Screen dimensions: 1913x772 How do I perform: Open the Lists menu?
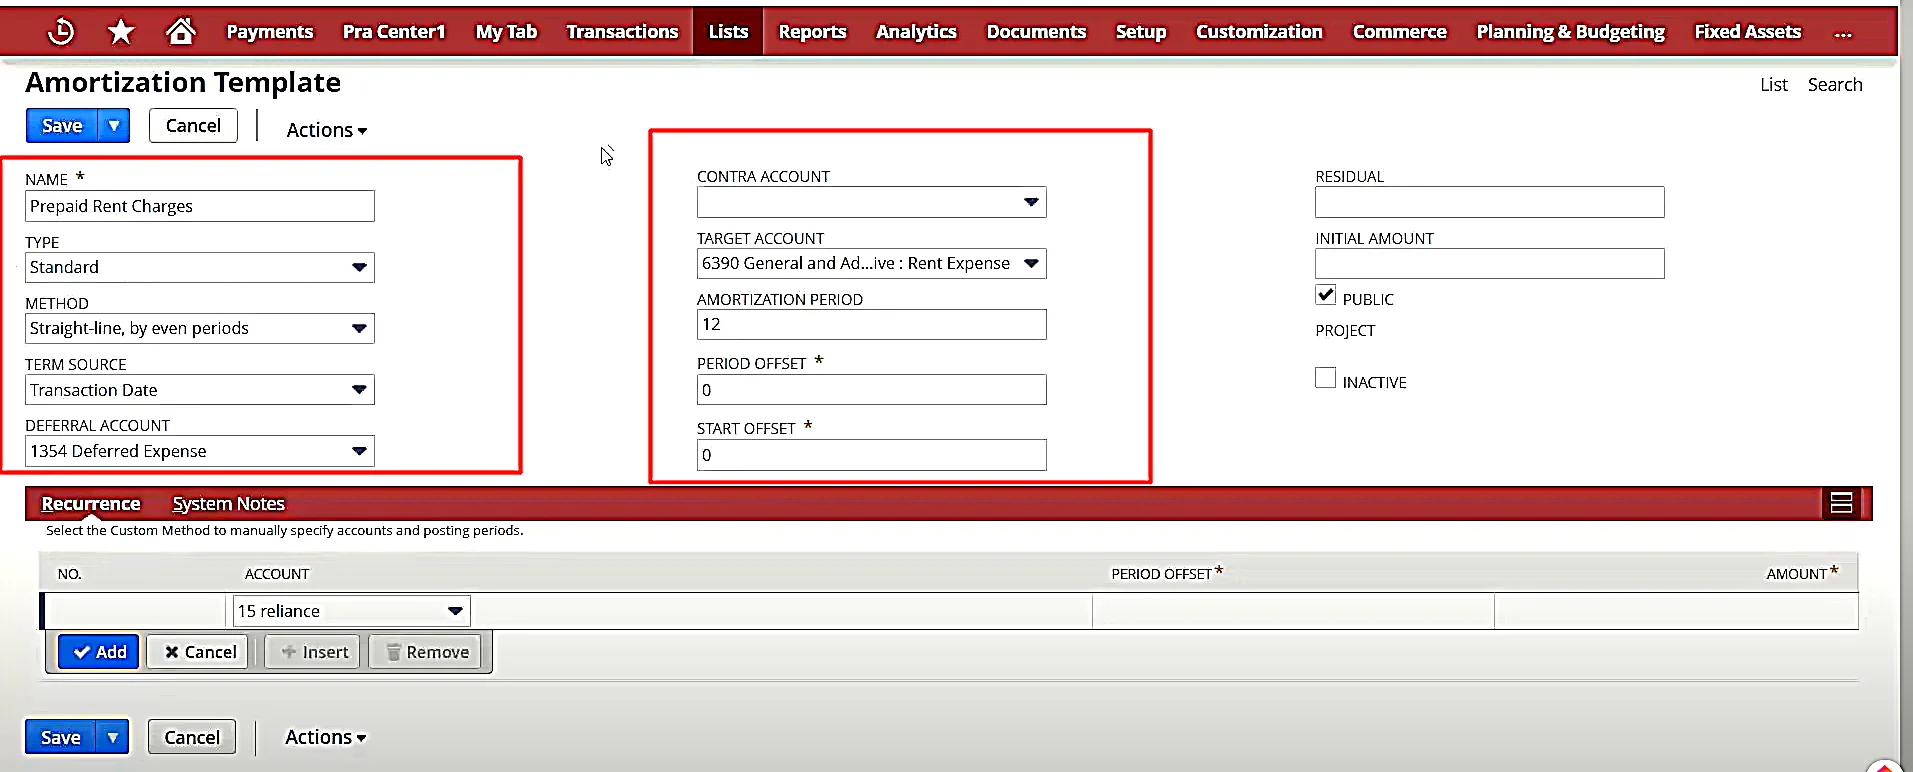point(728,32)
